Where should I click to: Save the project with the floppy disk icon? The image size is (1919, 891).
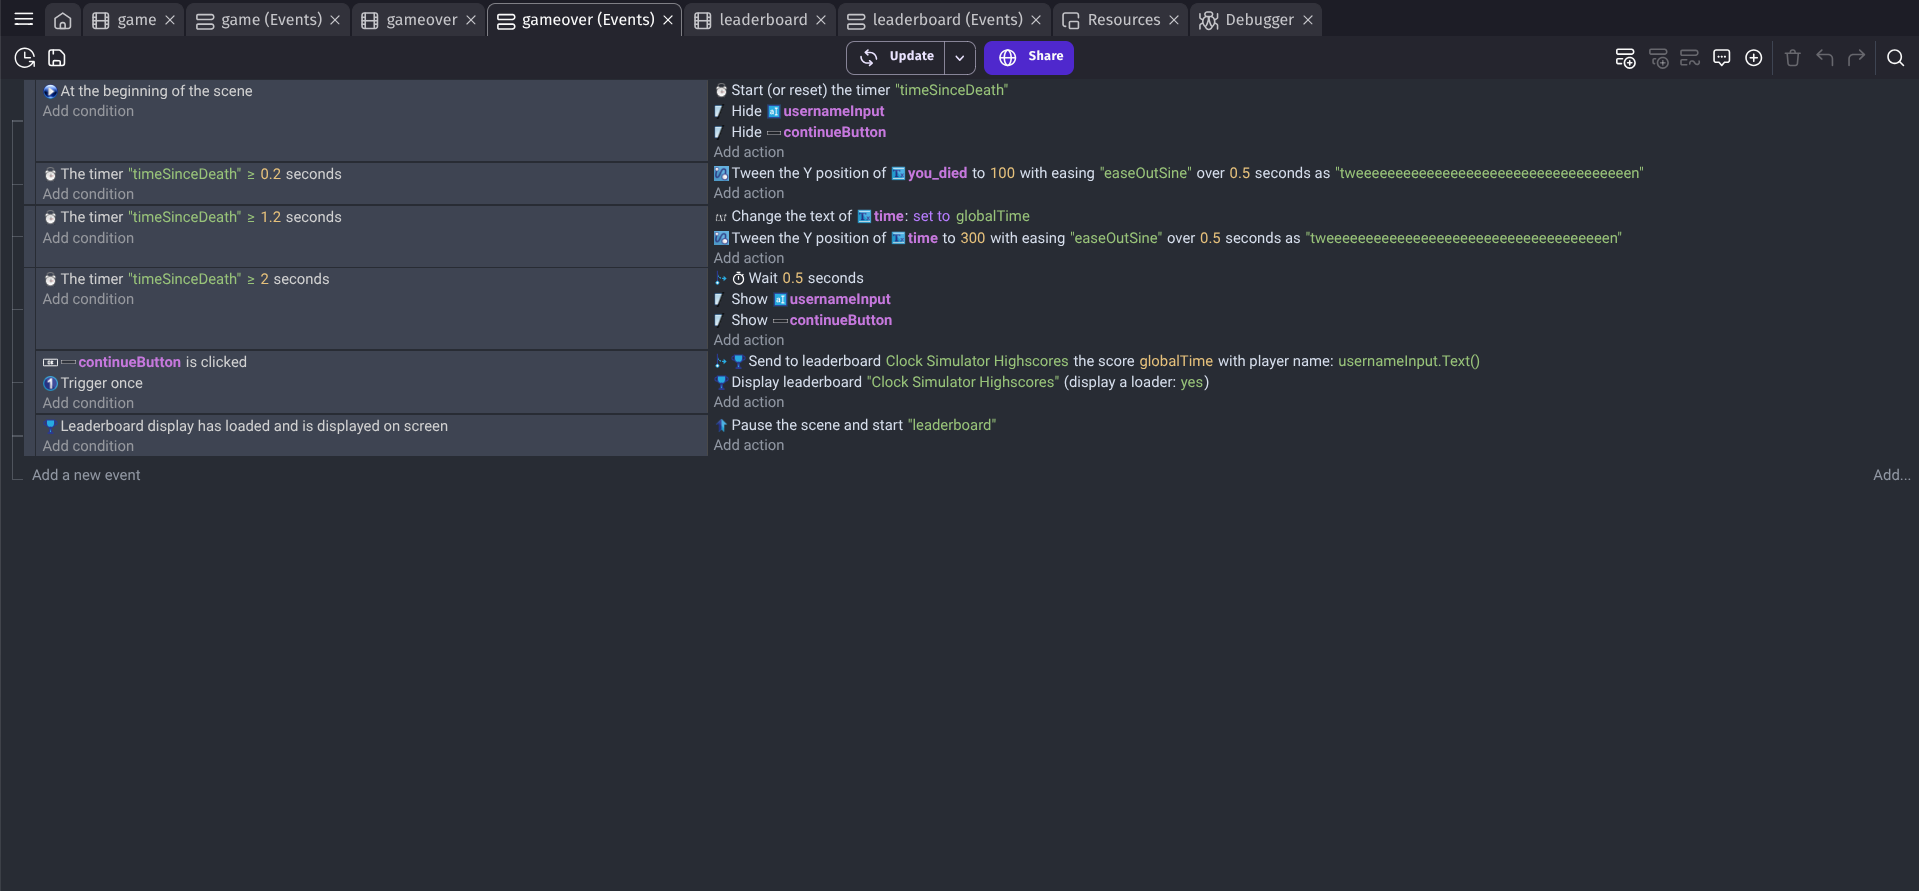tap(57, 58)
